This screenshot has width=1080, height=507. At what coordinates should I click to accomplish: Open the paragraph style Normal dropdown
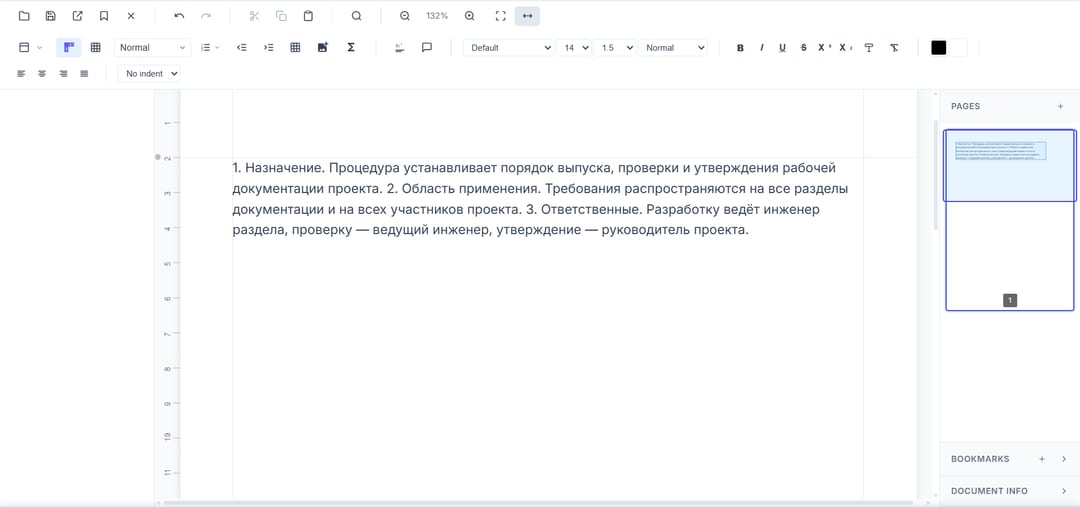click(x=153, y=48)
